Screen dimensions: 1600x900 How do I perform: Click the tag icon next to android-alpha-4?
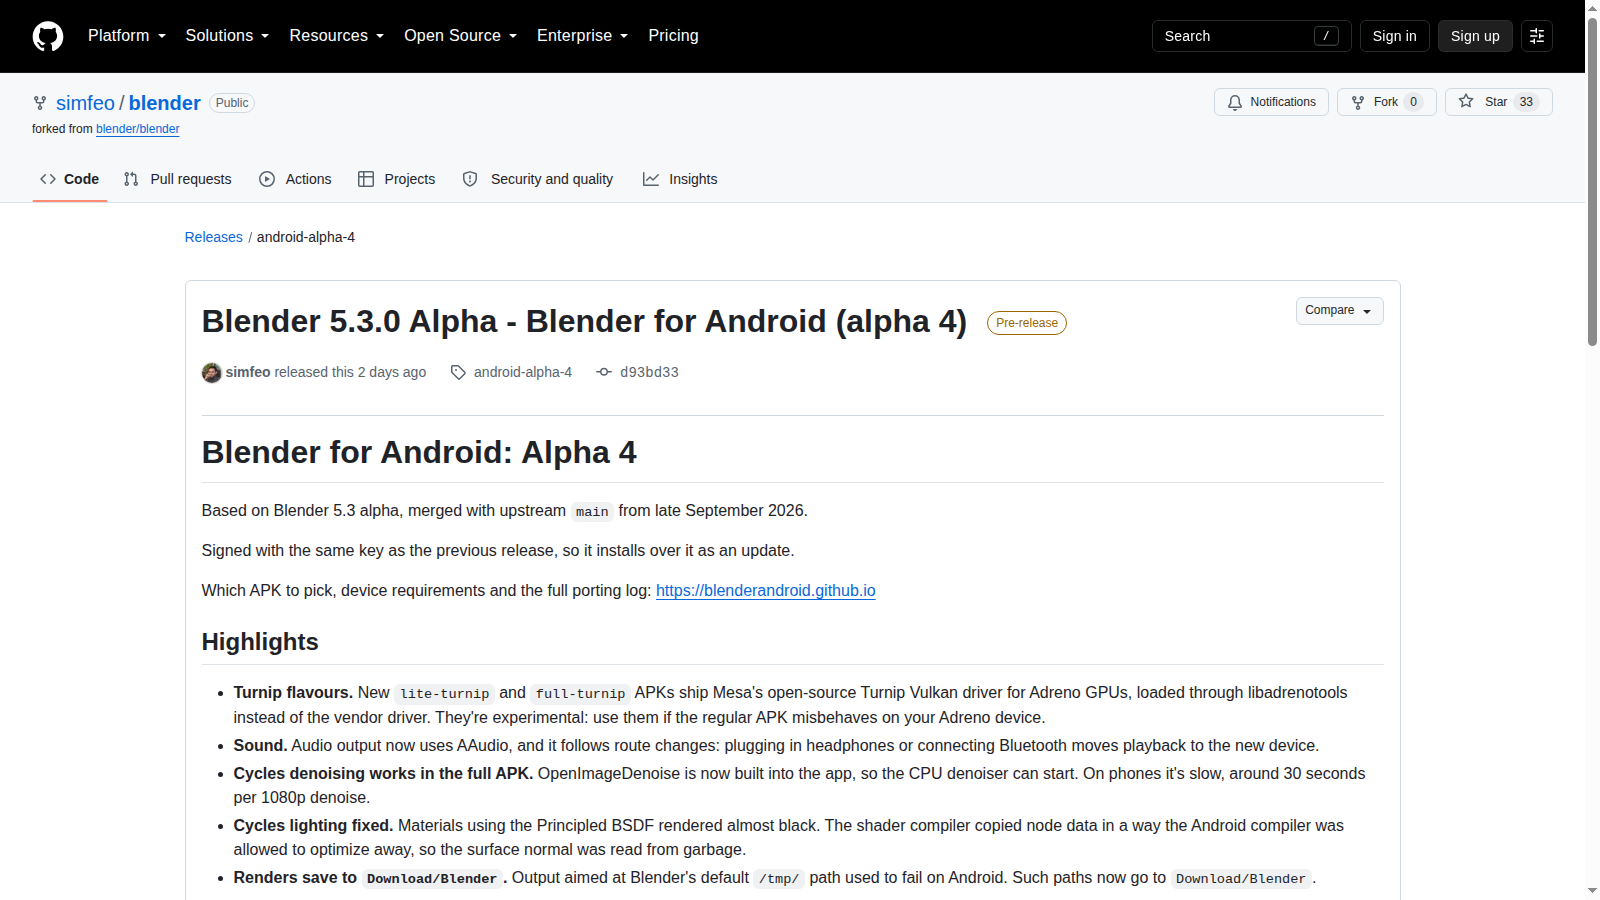[x=458, y=372]
